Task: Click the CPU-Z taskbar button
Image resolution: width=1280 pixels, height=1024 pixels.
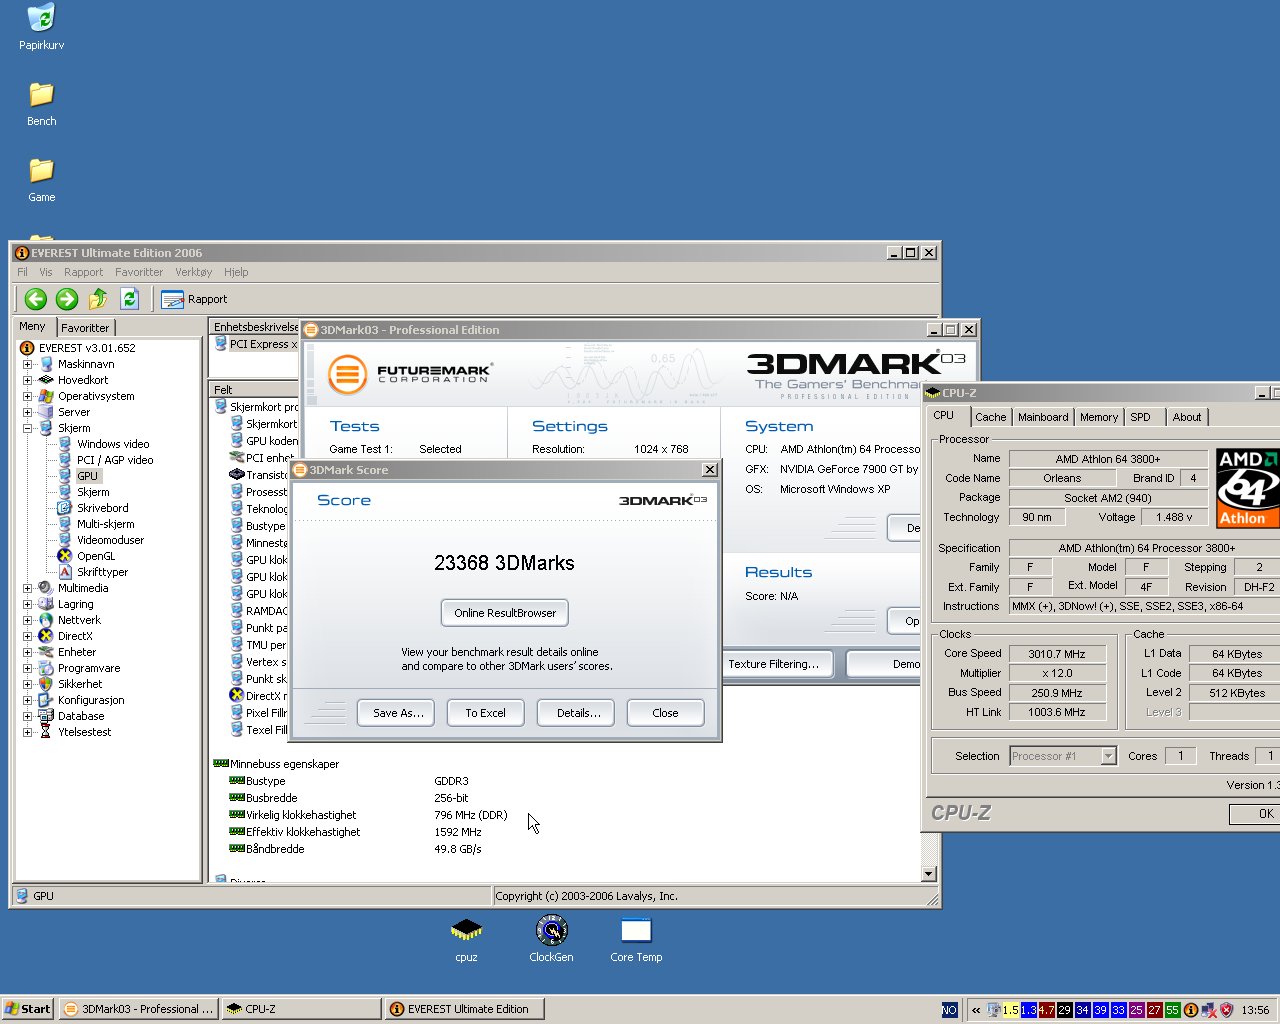Action: (x=300, y=1009)
